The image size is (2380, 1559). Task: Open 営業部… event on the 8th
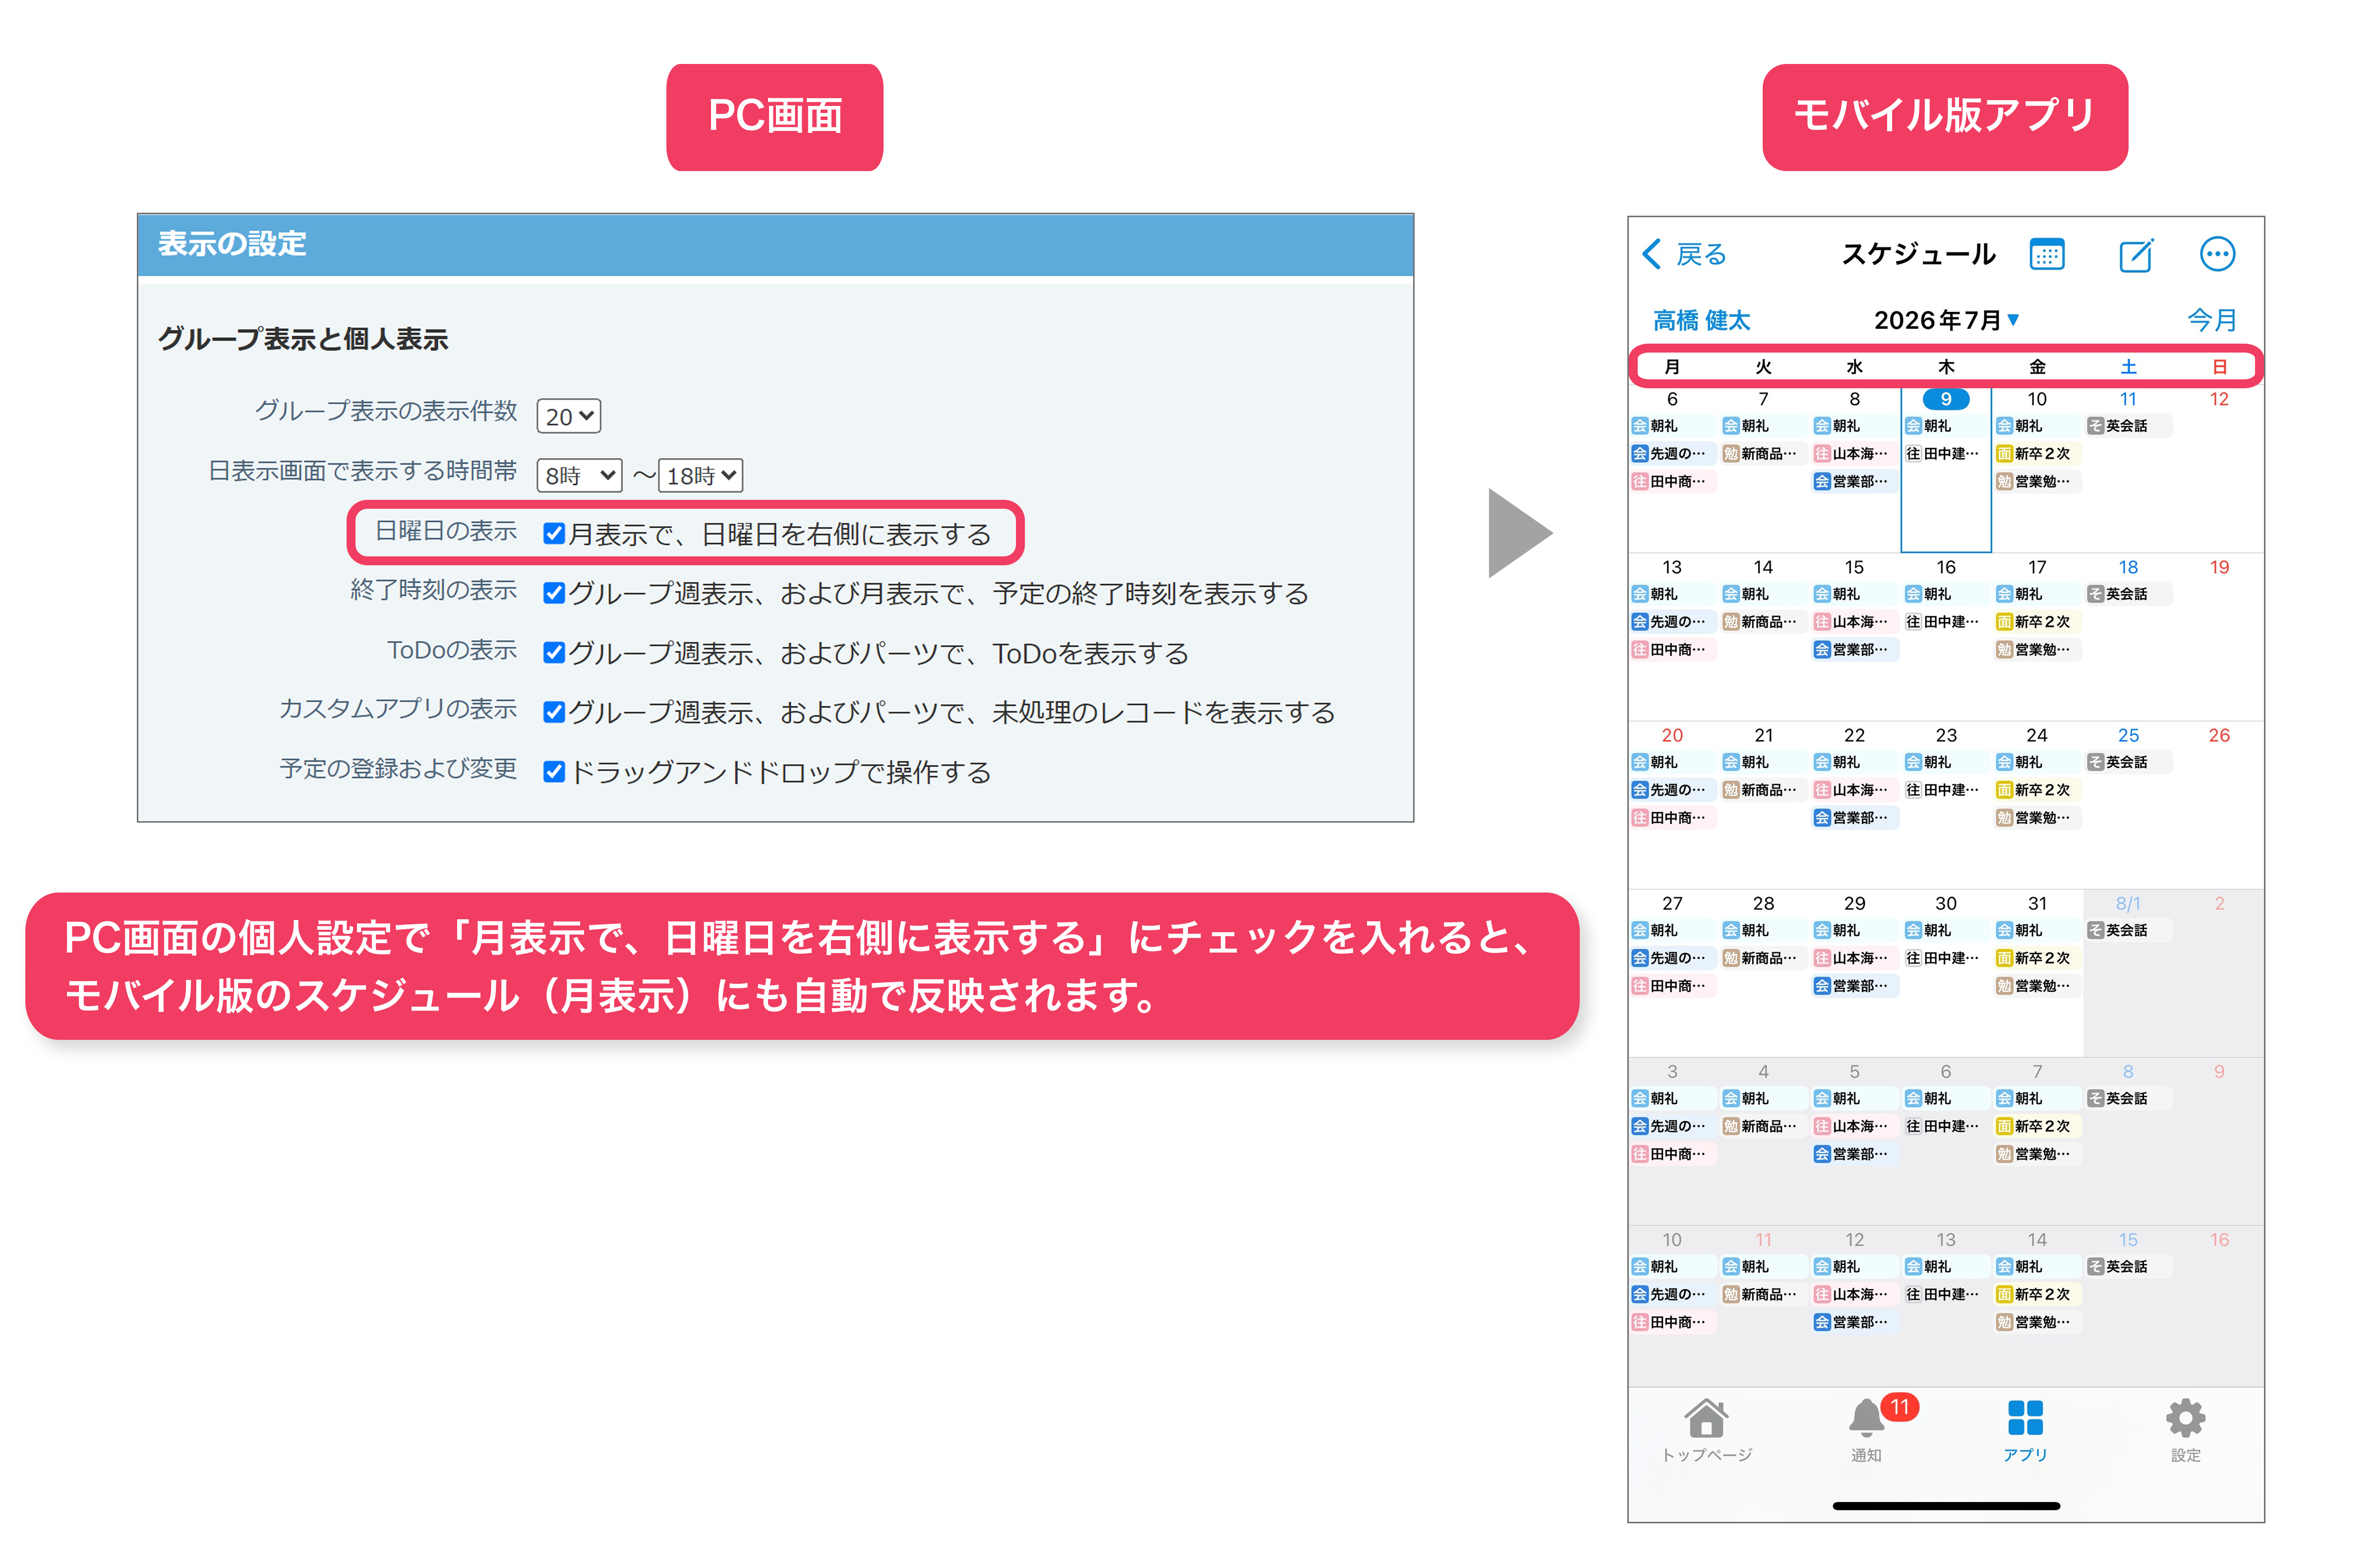[x=1854, y=482]
